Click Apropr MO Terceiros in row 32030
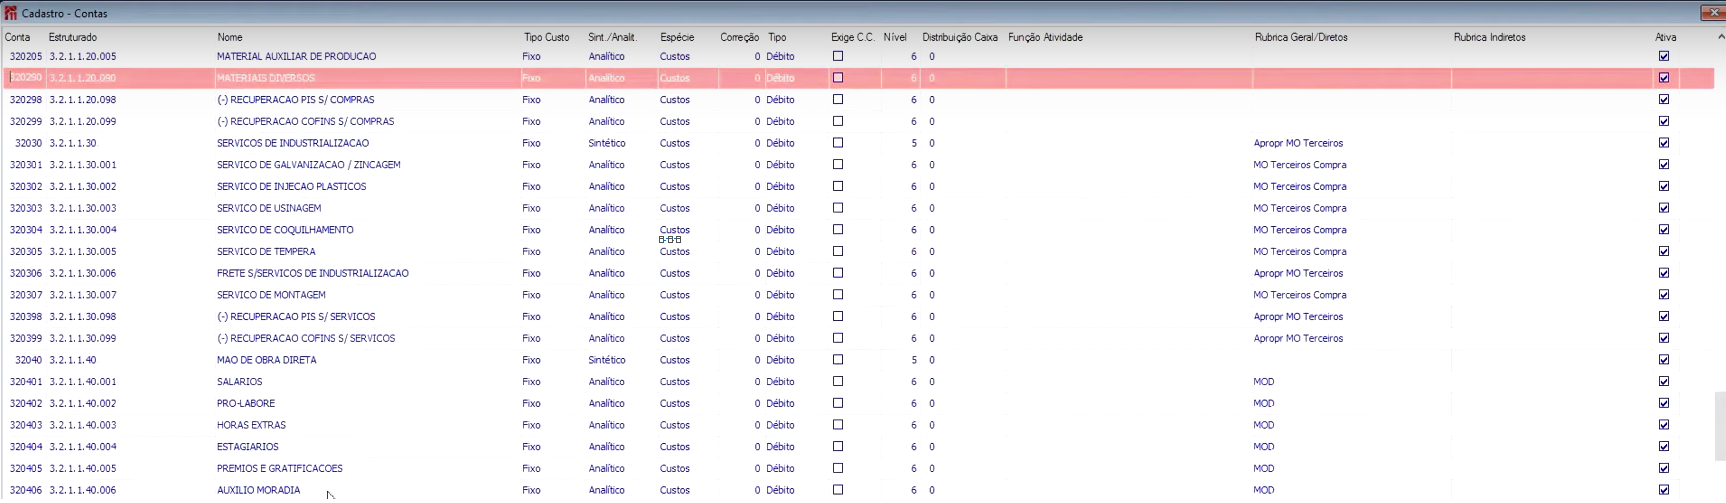This screenshot has width=1726, height=503. [1298, 143]
